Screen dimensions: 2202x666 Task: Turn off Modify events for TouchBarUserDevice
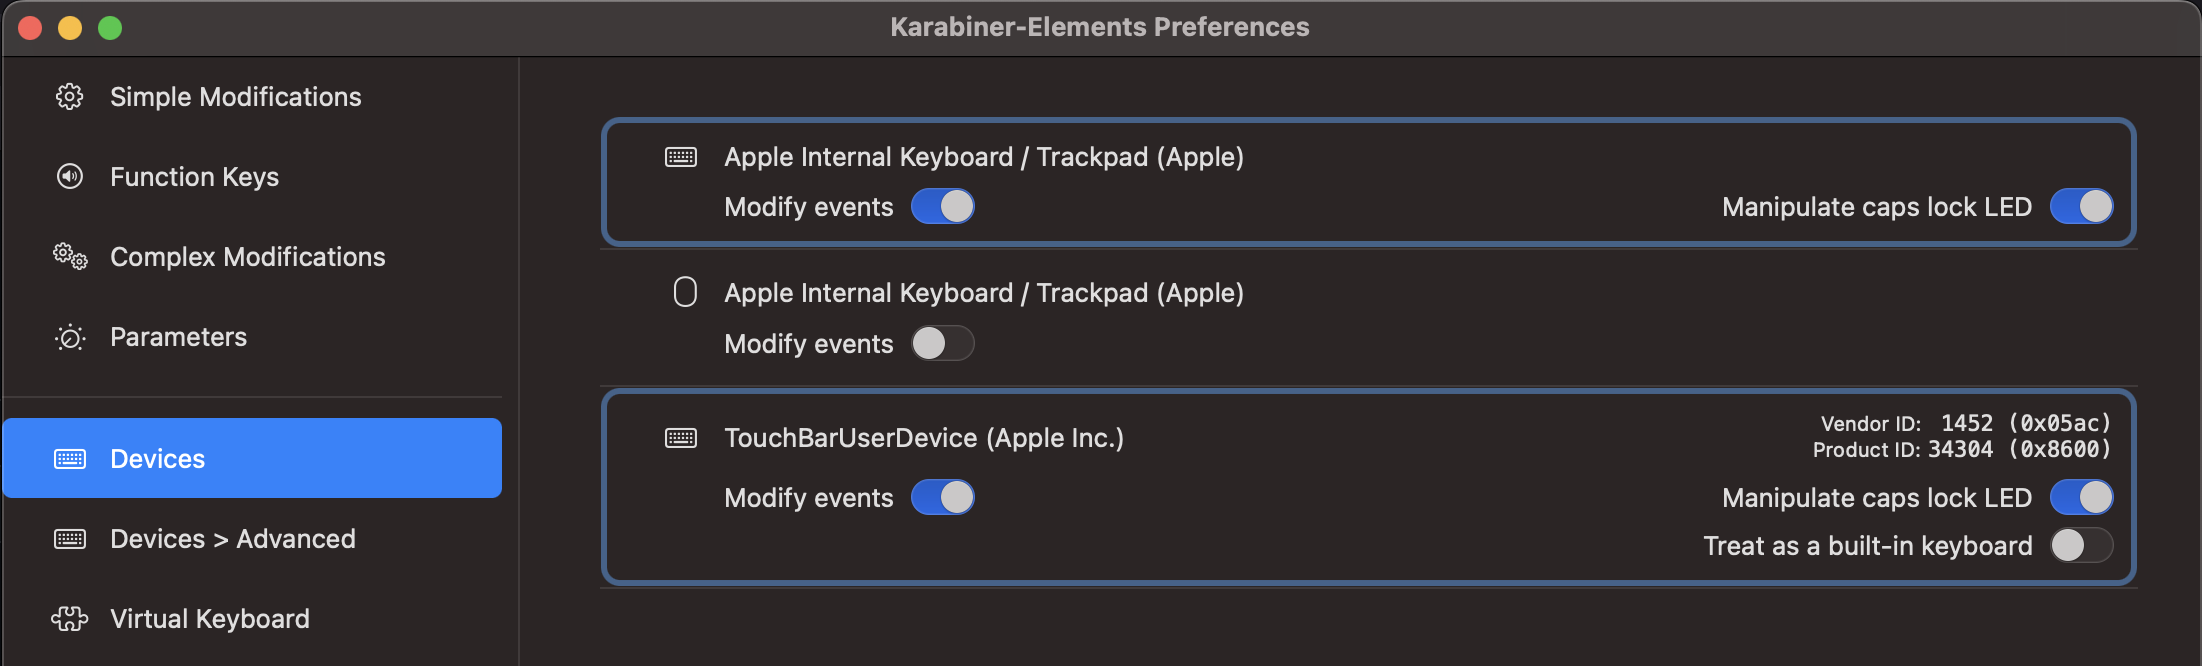(x=942, y=497)
